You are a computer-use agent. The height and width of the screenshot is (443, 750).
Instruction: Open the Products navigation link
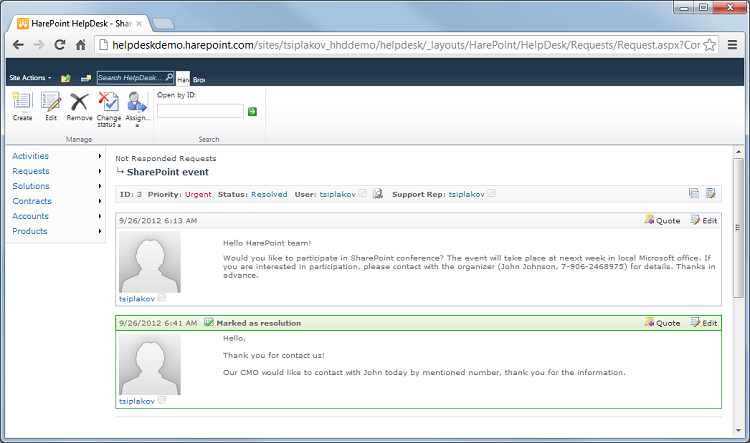click(x=30, y=231)
